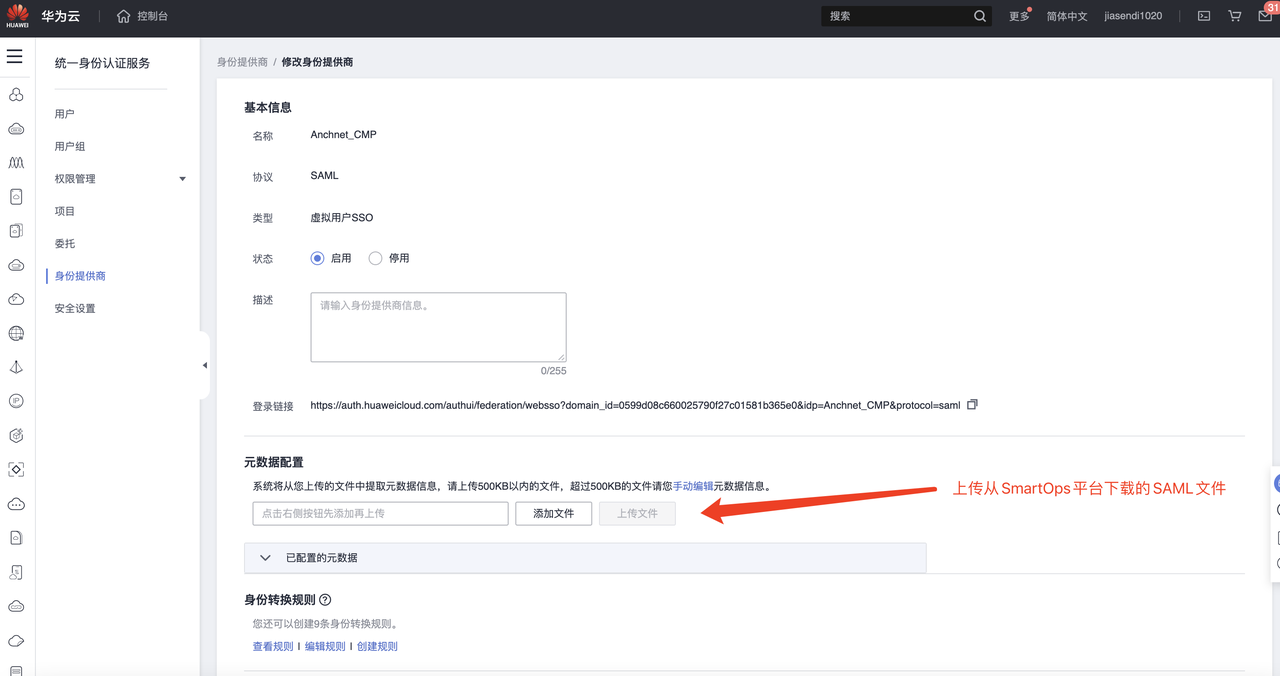Click the home icon beside 控制台
1280x676 pixels.
pos(123,16)
